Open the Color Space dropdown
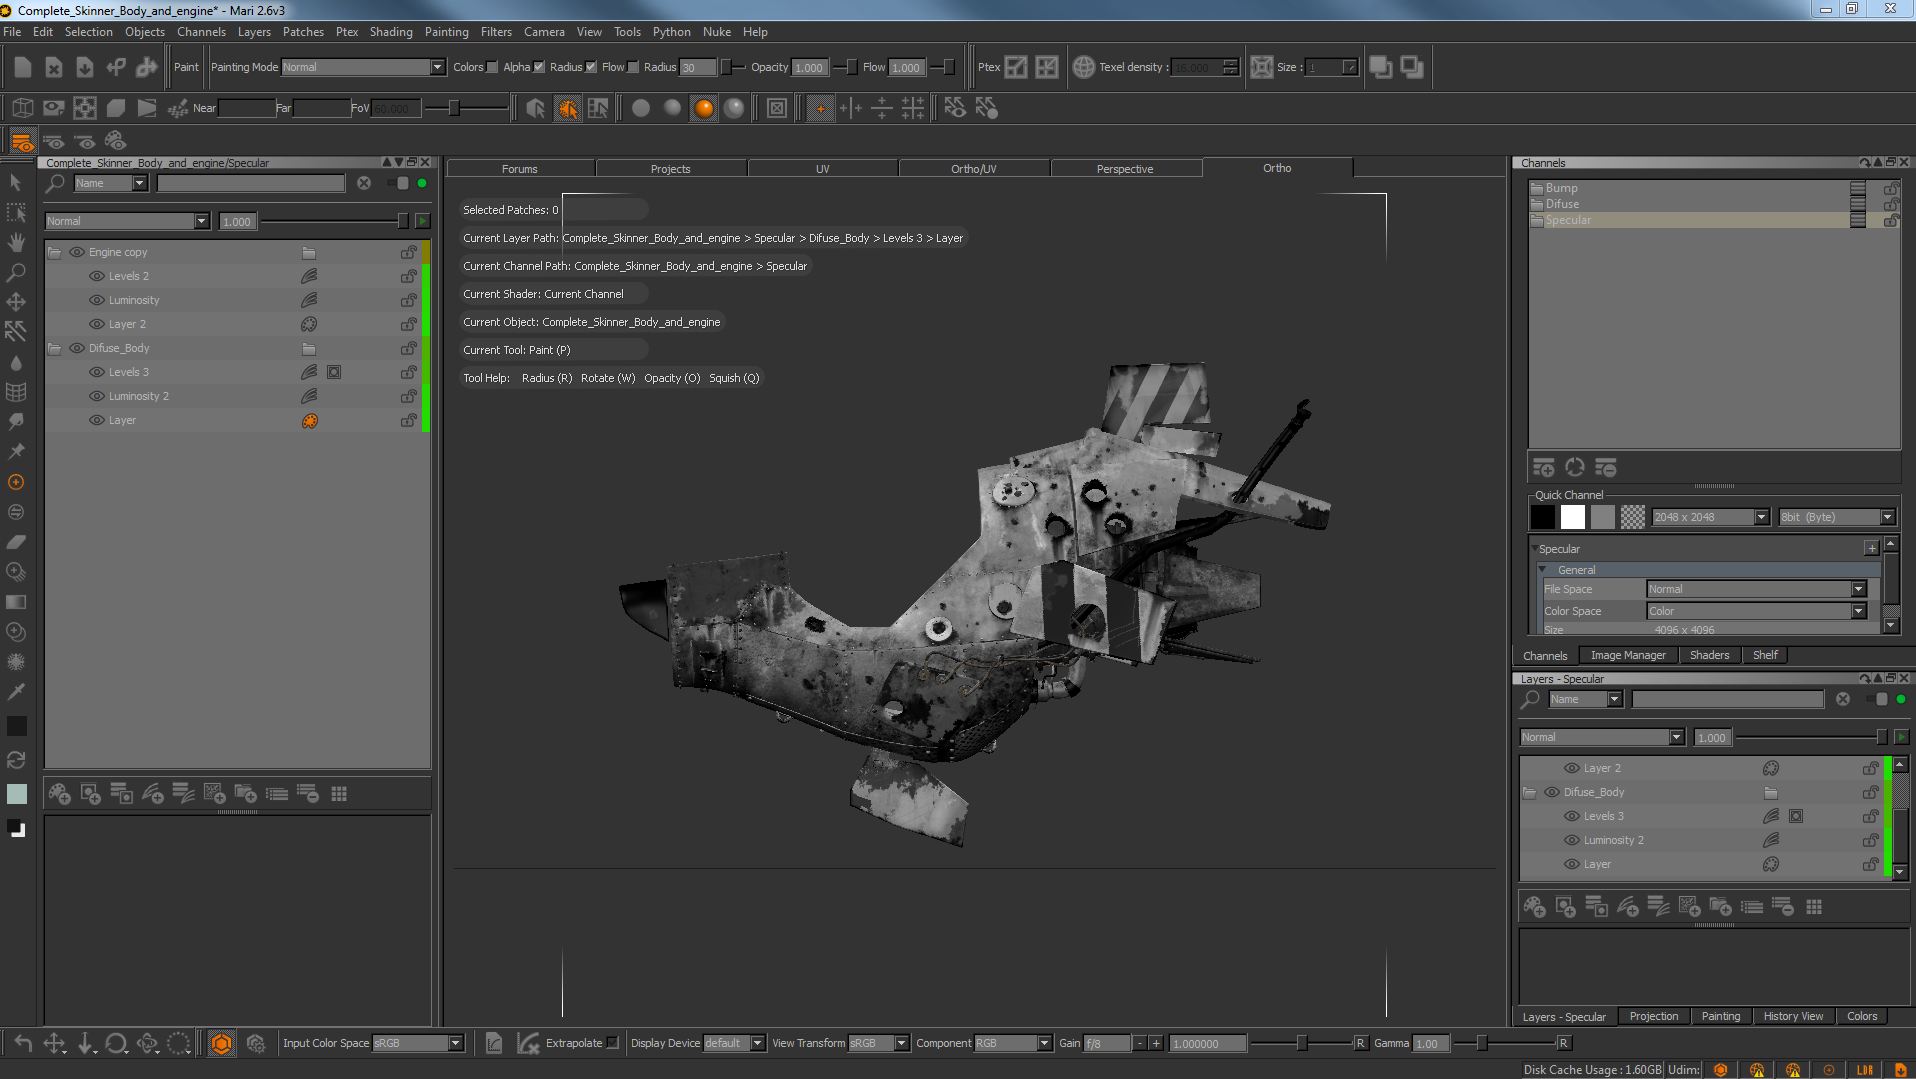Image resolution: width=1916 pixels, height=1079 pixels. 1756,611
